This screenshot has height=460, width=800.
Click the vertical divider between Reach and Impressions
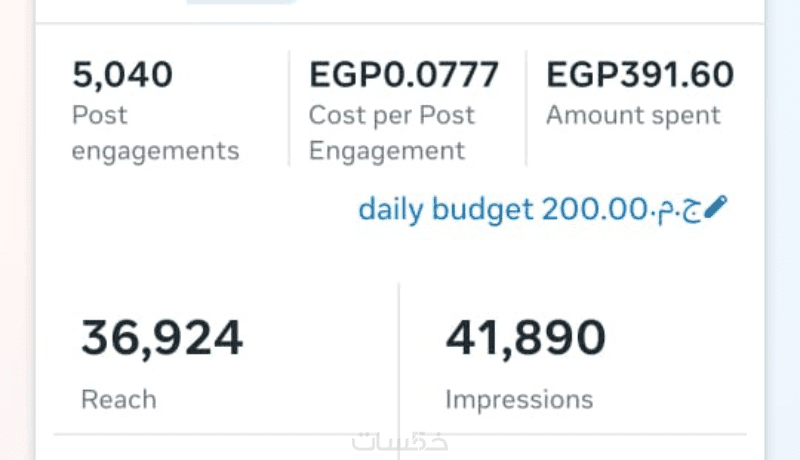click(x=399, y=360)
